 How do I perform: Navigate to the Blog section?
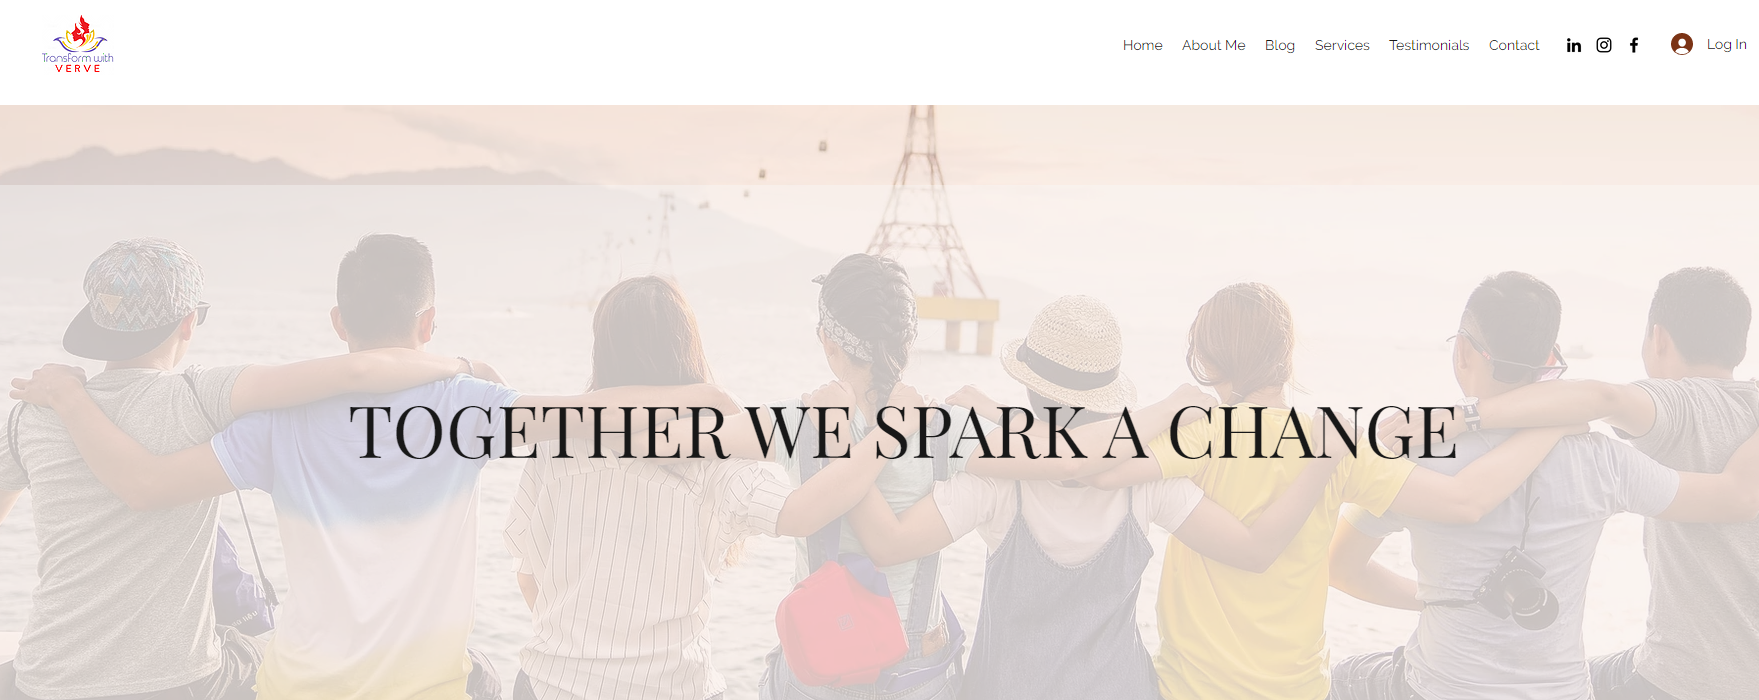[x=1279, y=45]
